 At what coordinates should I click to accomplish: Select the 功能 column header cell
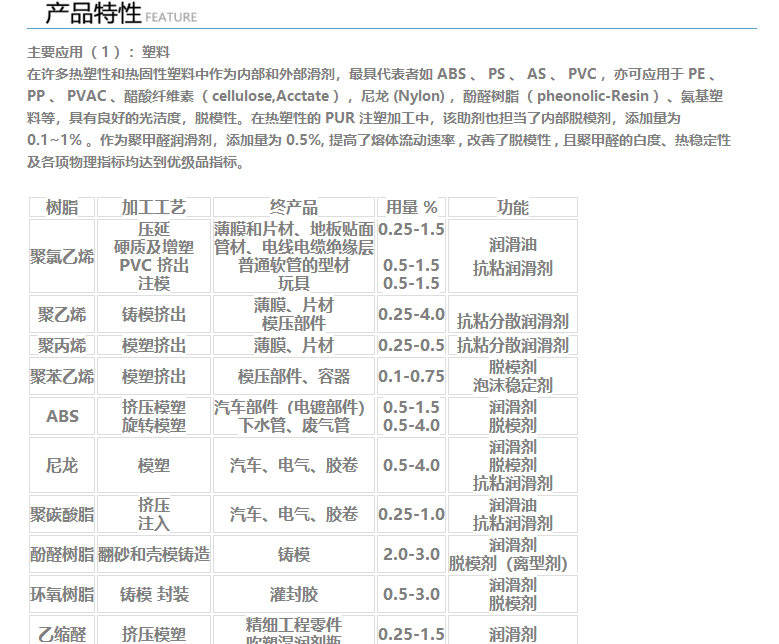[x=513, y=207]
